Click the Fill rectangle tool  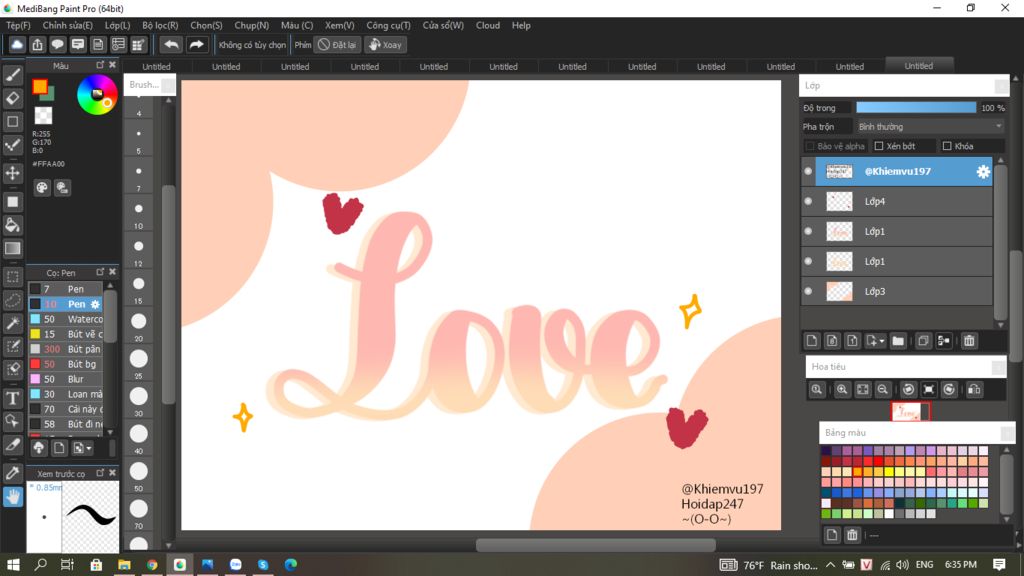[x=12, y=202]
